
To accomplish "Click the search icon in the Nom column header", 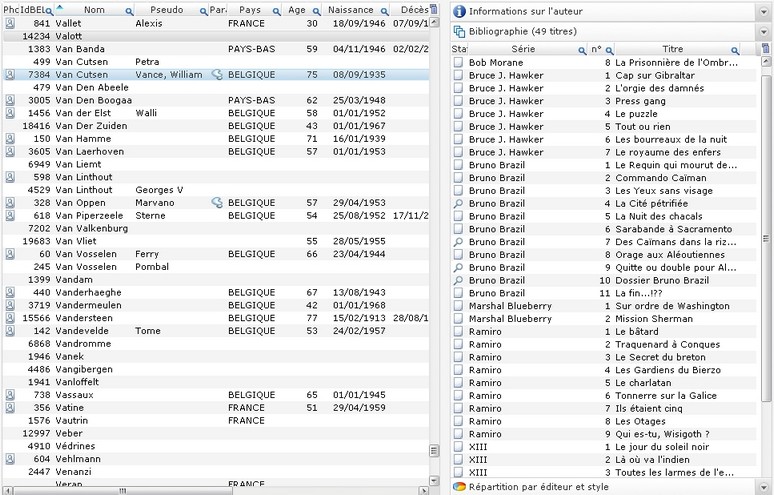I will pos(129,9).
